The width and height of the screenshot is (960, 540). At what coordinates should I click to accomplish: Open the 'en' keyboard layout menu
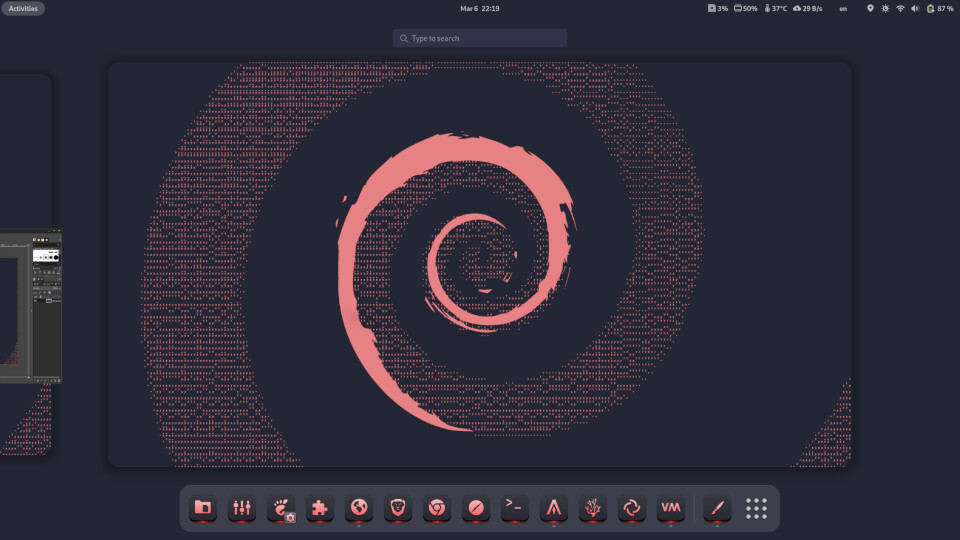click(x=843, y=8)
